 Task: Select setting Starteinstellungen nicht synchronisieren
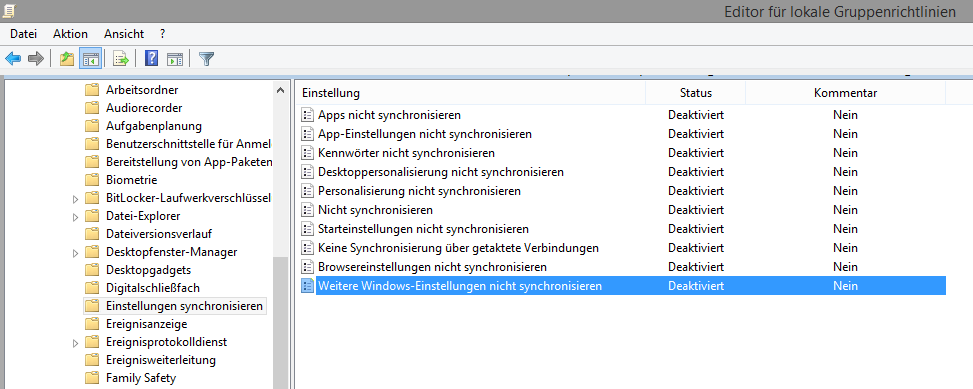click(423, 229)
